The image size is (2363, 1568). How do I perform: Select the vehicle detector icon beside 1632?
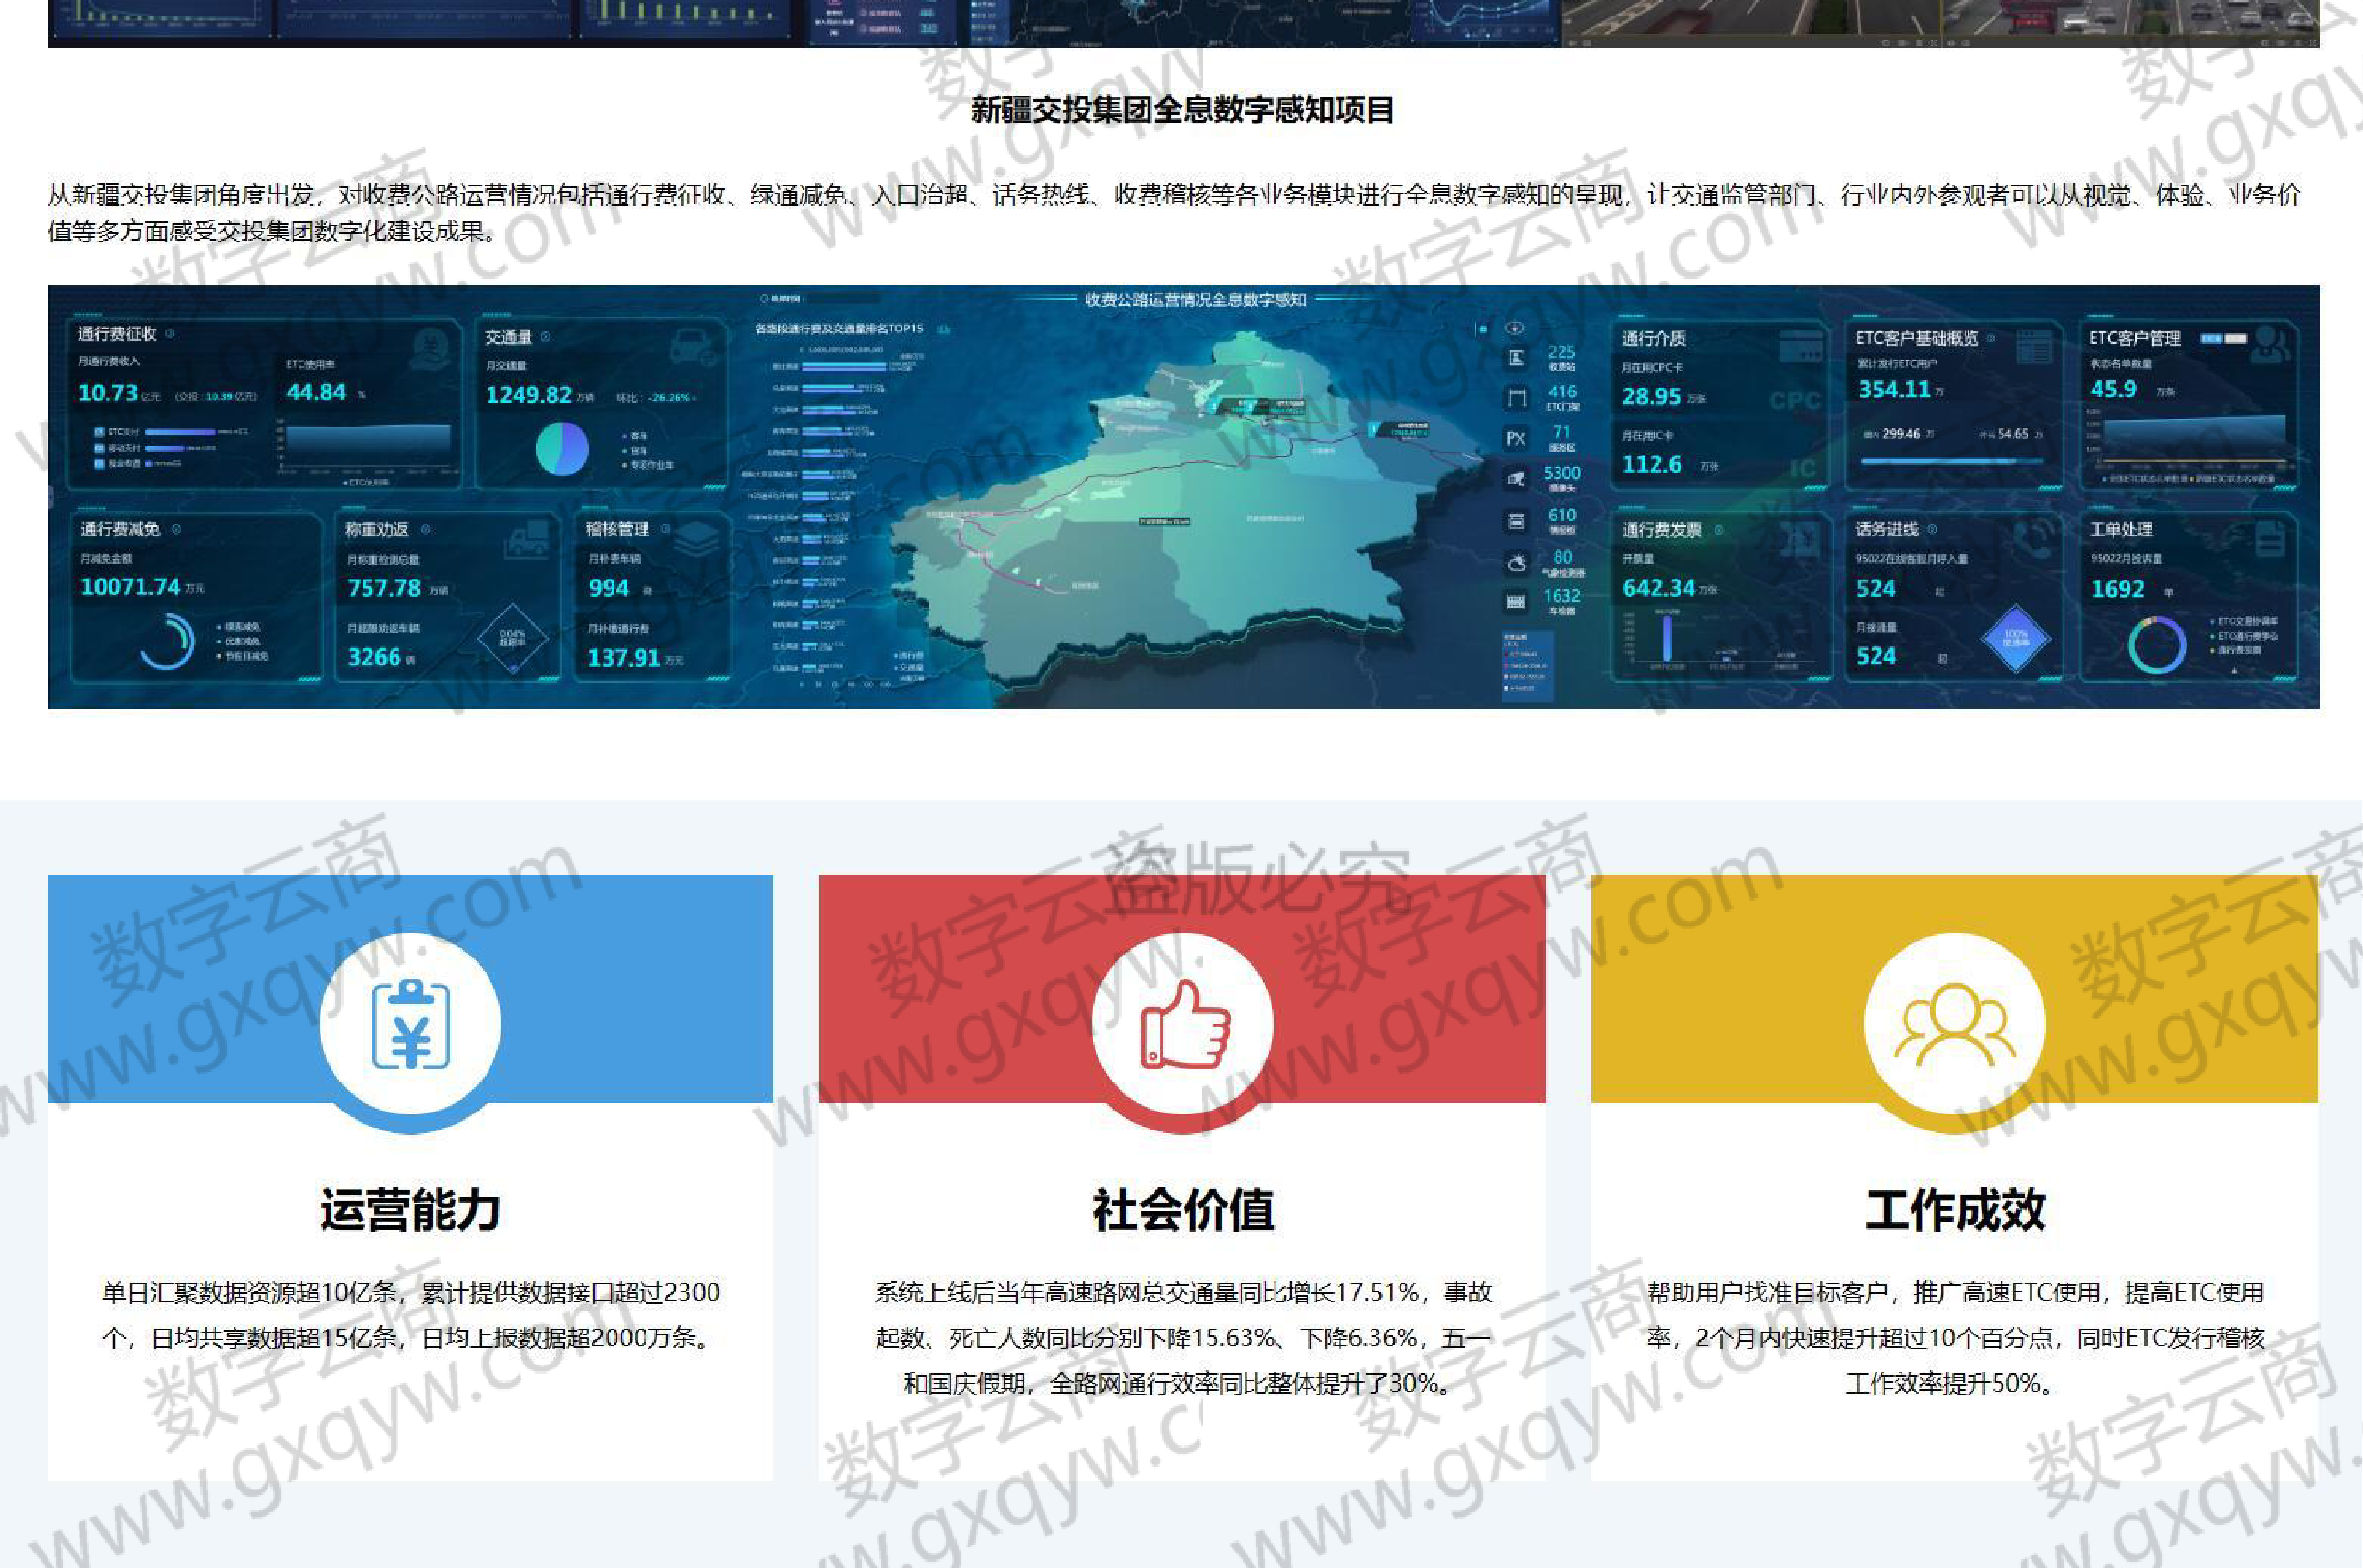point(1516,602)
